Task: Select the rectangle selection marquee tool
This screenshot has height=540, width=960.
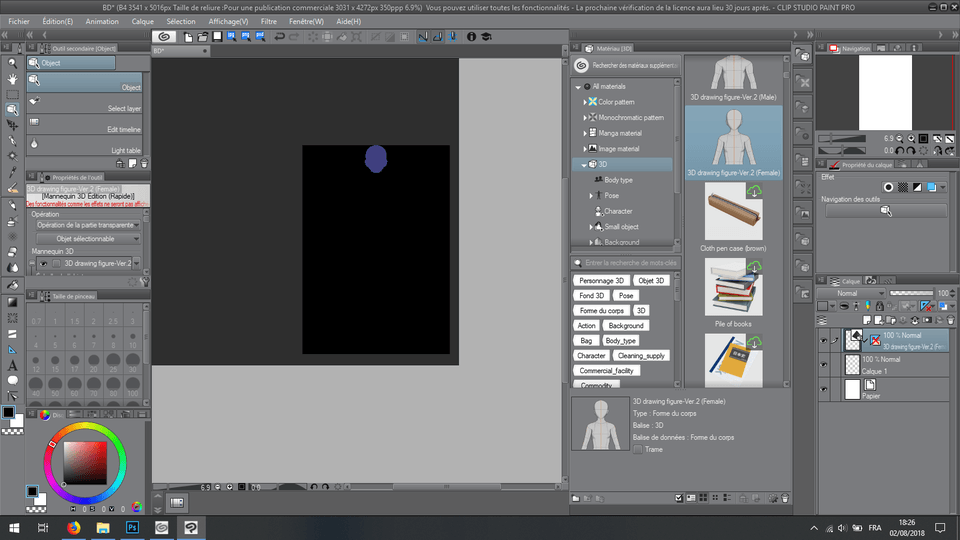Action: tap(12, 94)
